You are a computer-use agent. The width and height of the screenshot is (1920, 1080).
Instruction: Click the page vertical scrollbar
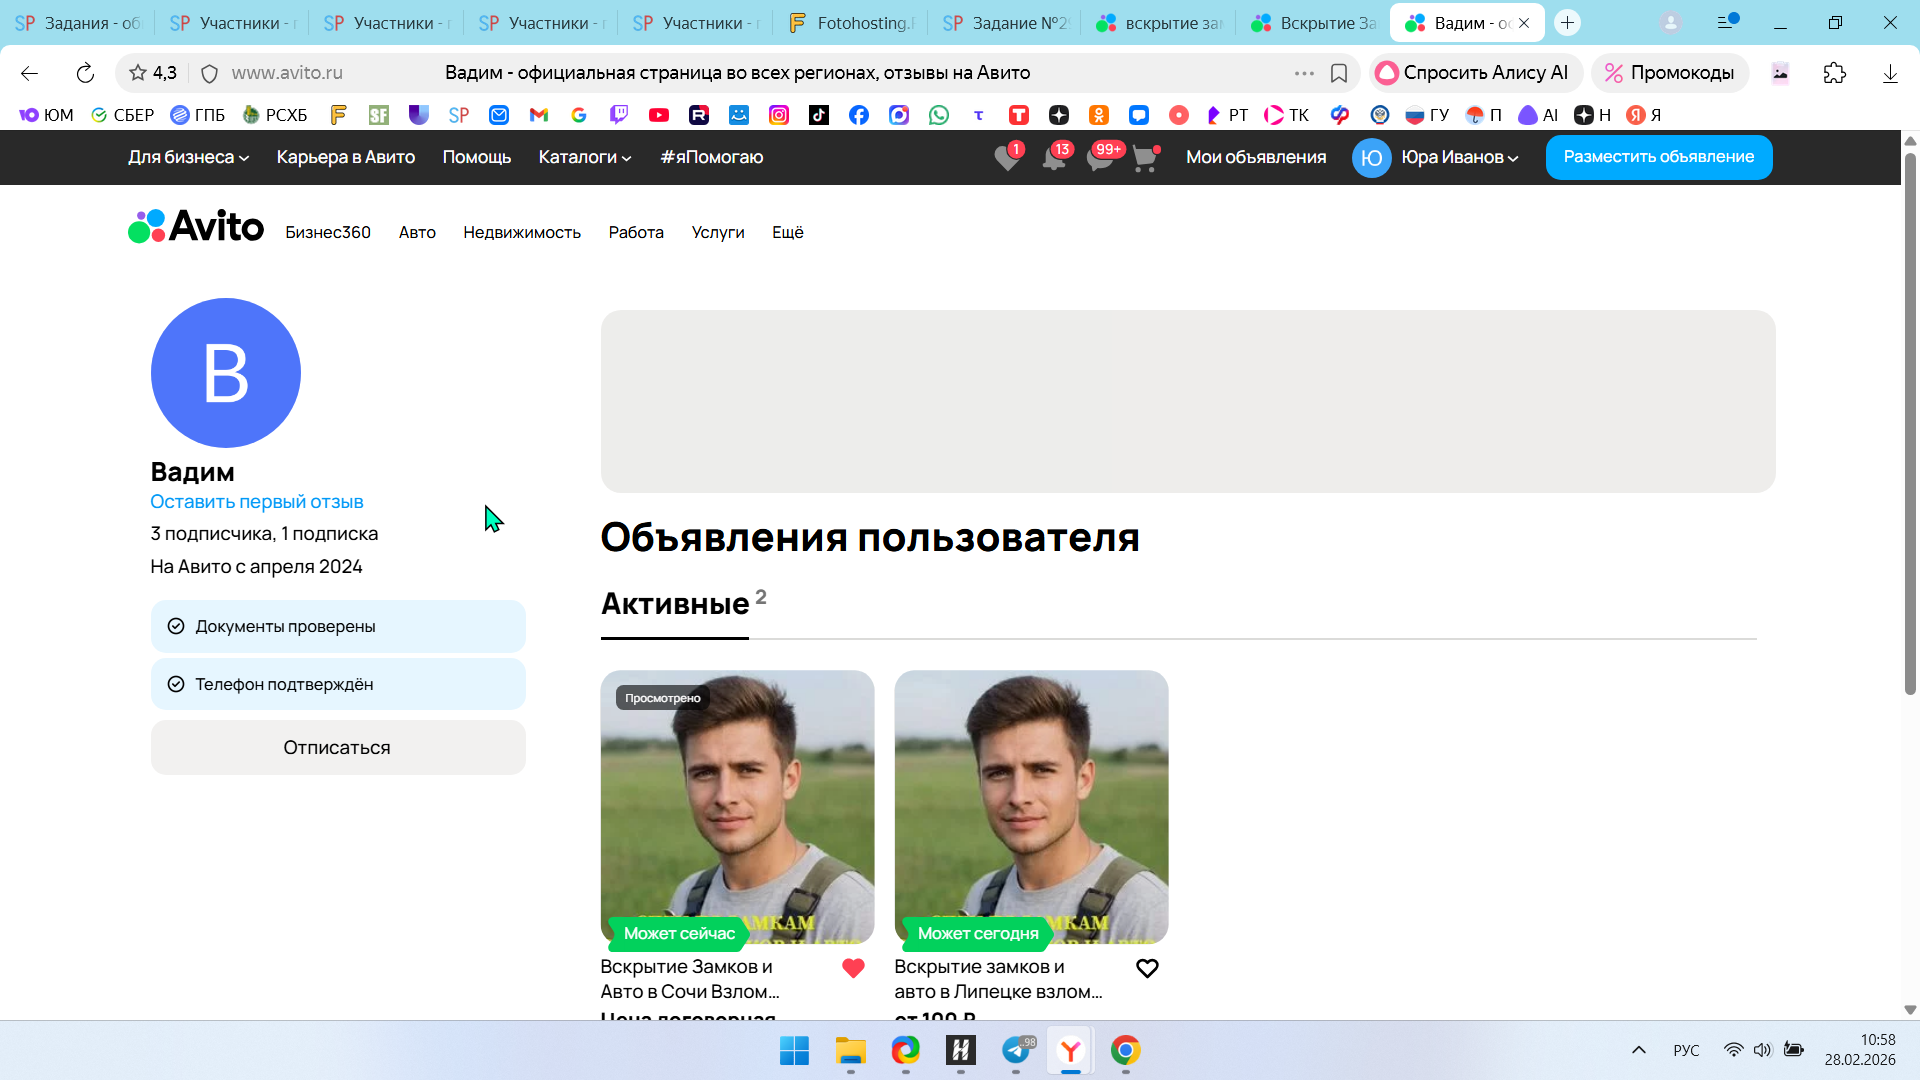tap(1910, 420)
